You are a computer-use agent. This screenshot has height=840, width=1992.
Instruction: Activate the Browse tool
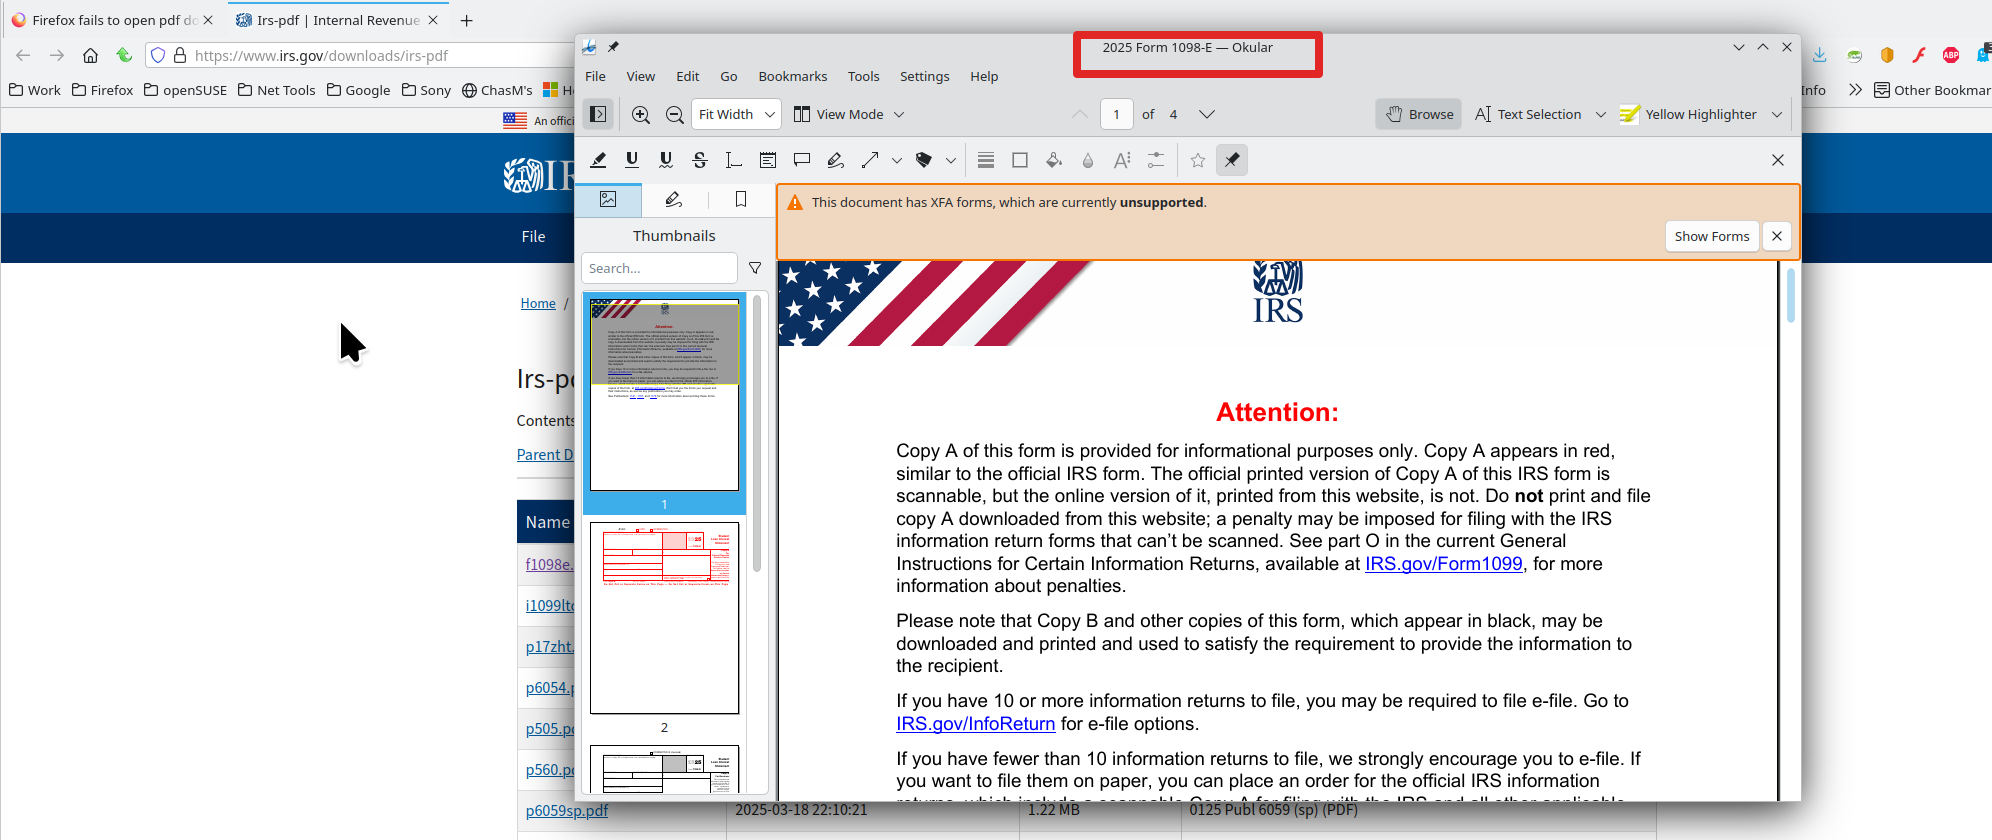click(1419, 114)
